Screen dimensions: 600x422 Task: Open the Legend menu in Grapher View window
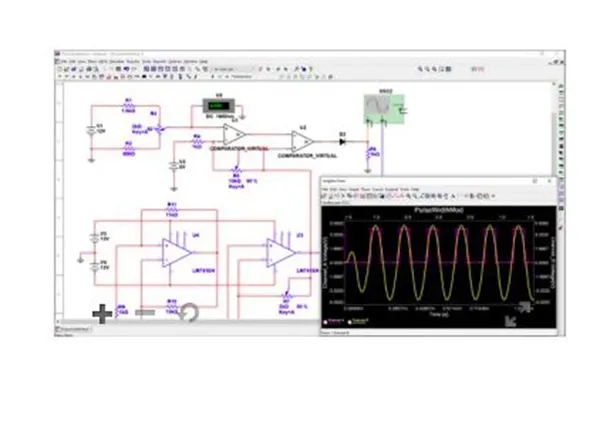391,189
